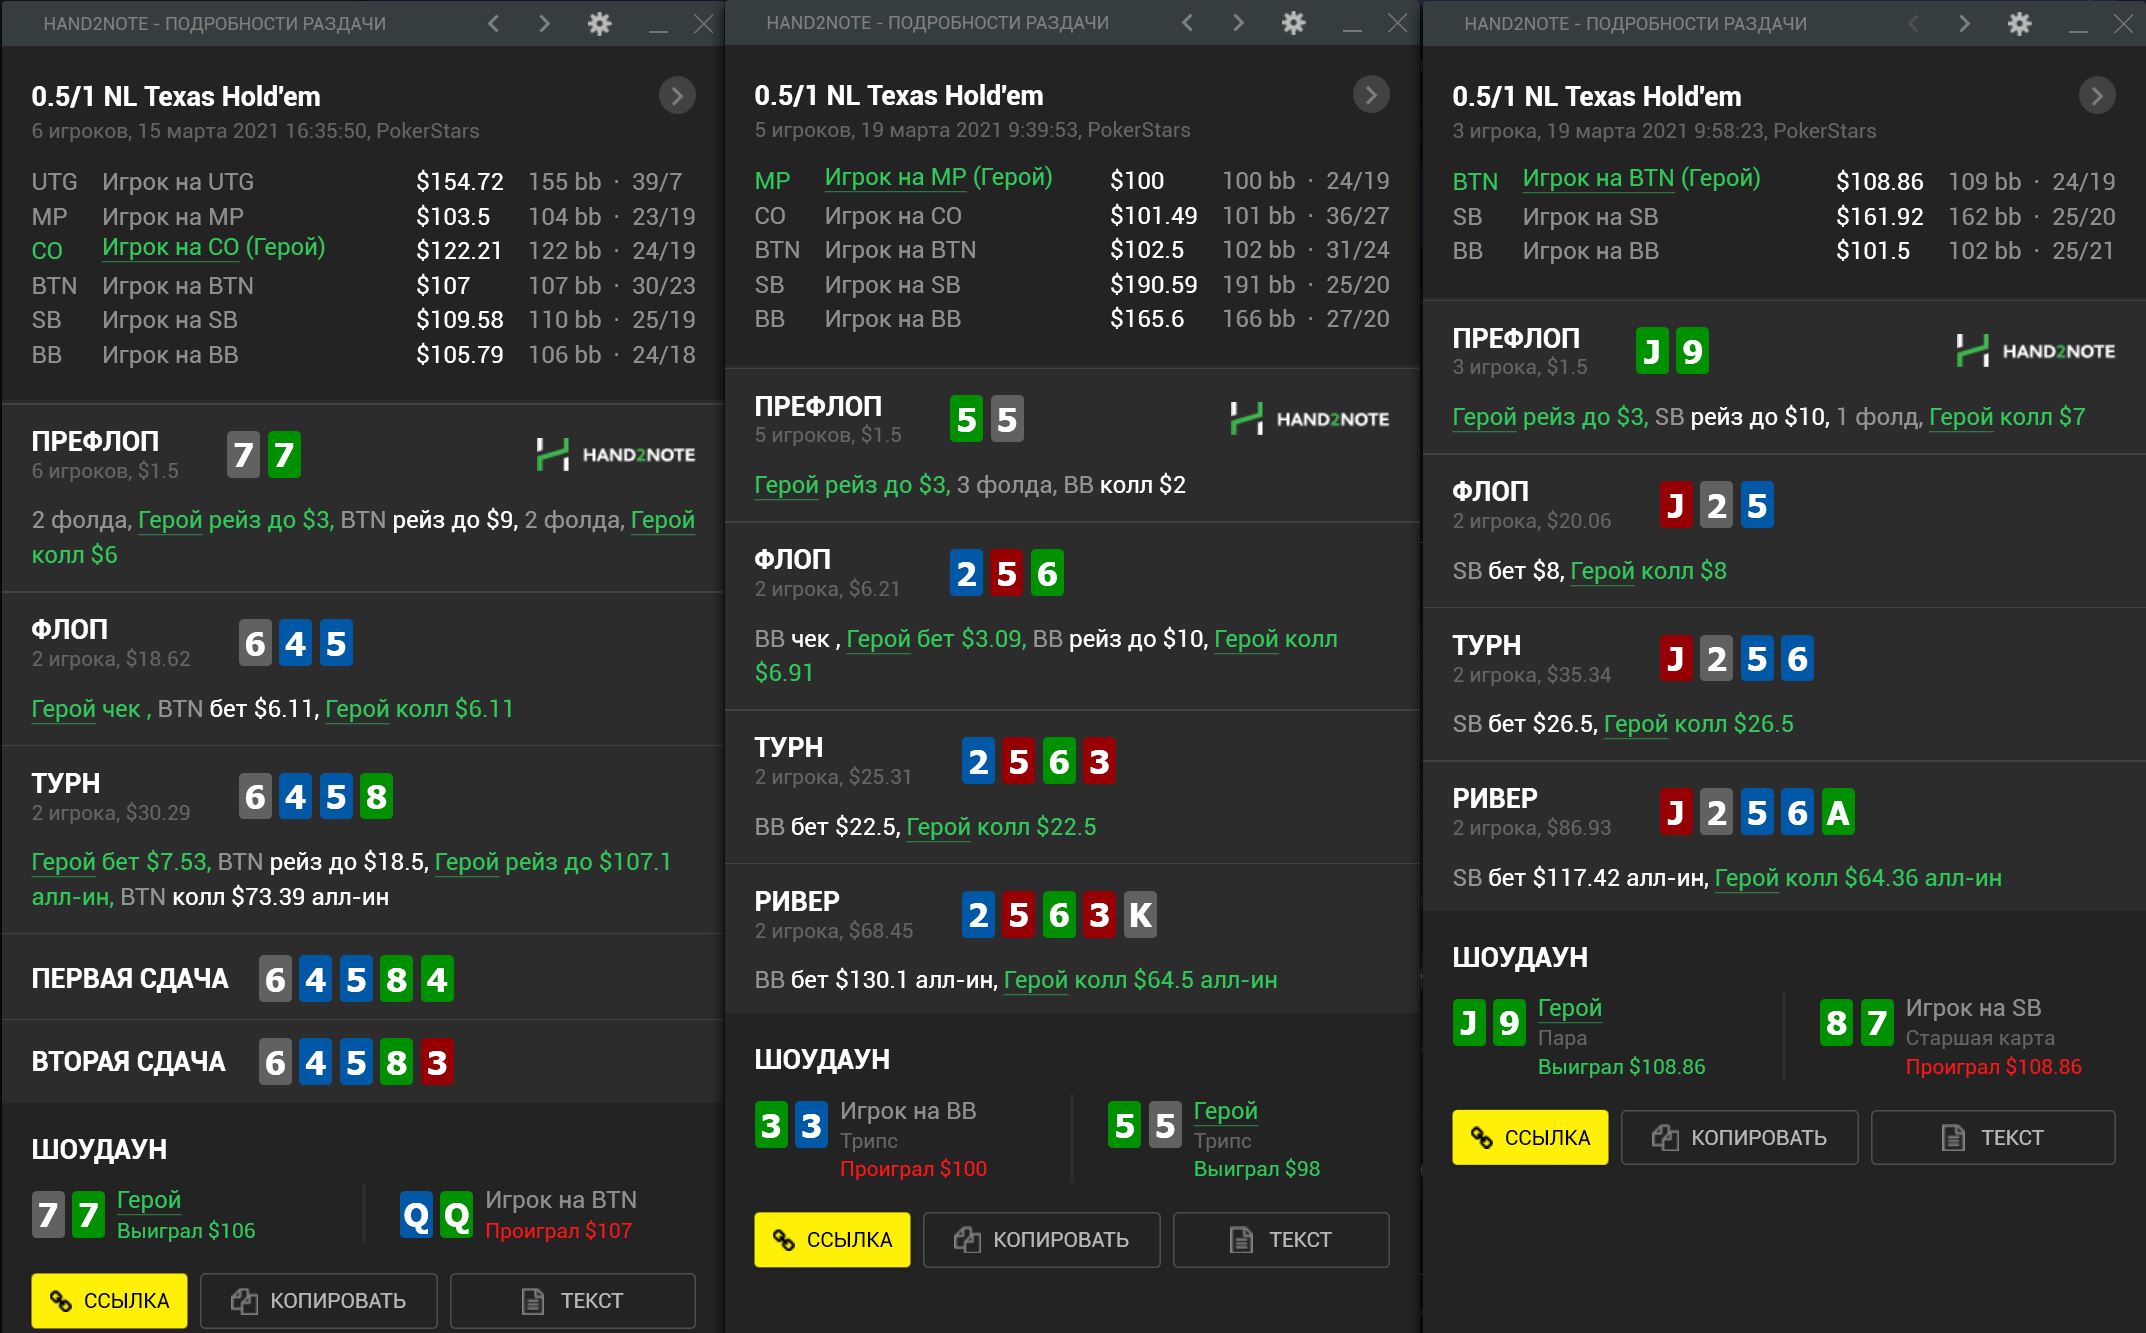Expand hand details arrow in middle window
Image resolution: width=2146 pixels, height=1333 pixels.
click(x=1371, y=95)
